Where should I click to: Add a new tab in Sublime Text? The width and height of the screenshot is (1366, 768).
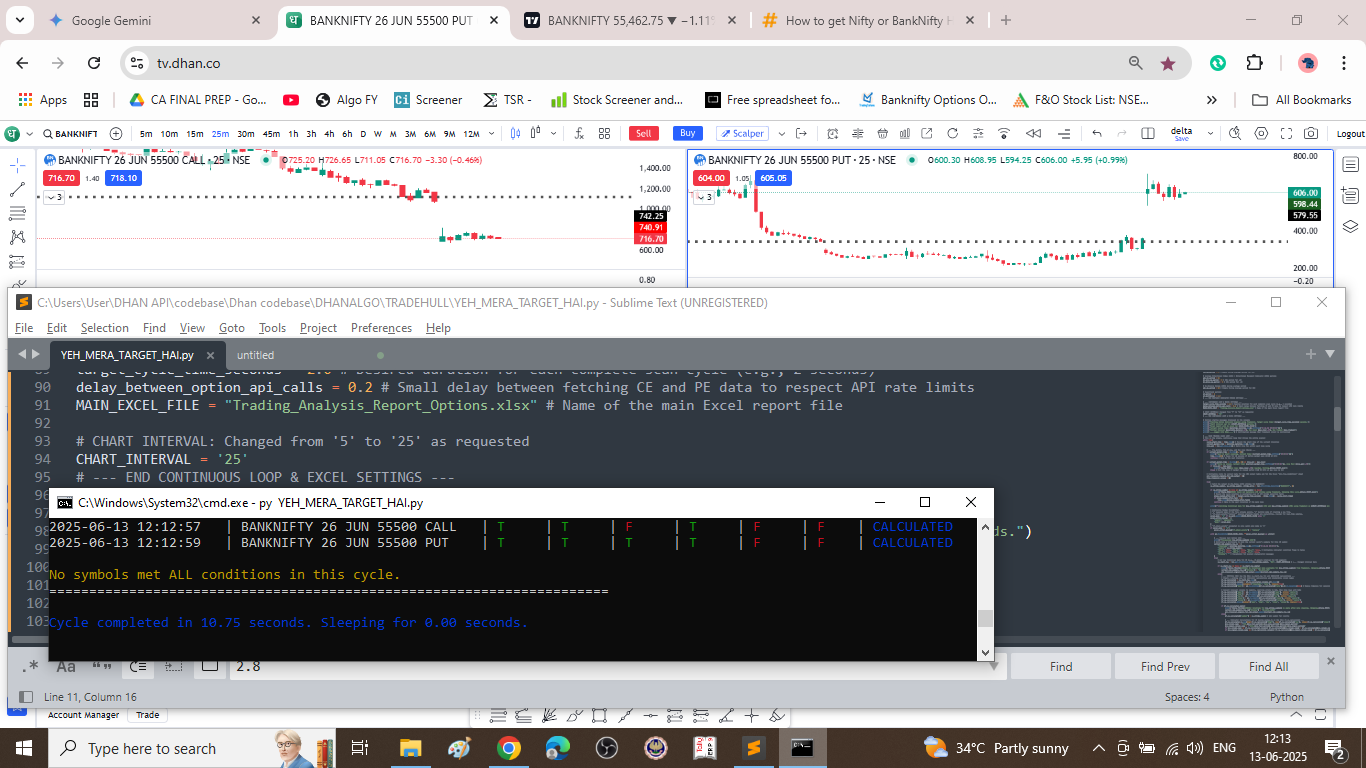(x=1311, y=354)
